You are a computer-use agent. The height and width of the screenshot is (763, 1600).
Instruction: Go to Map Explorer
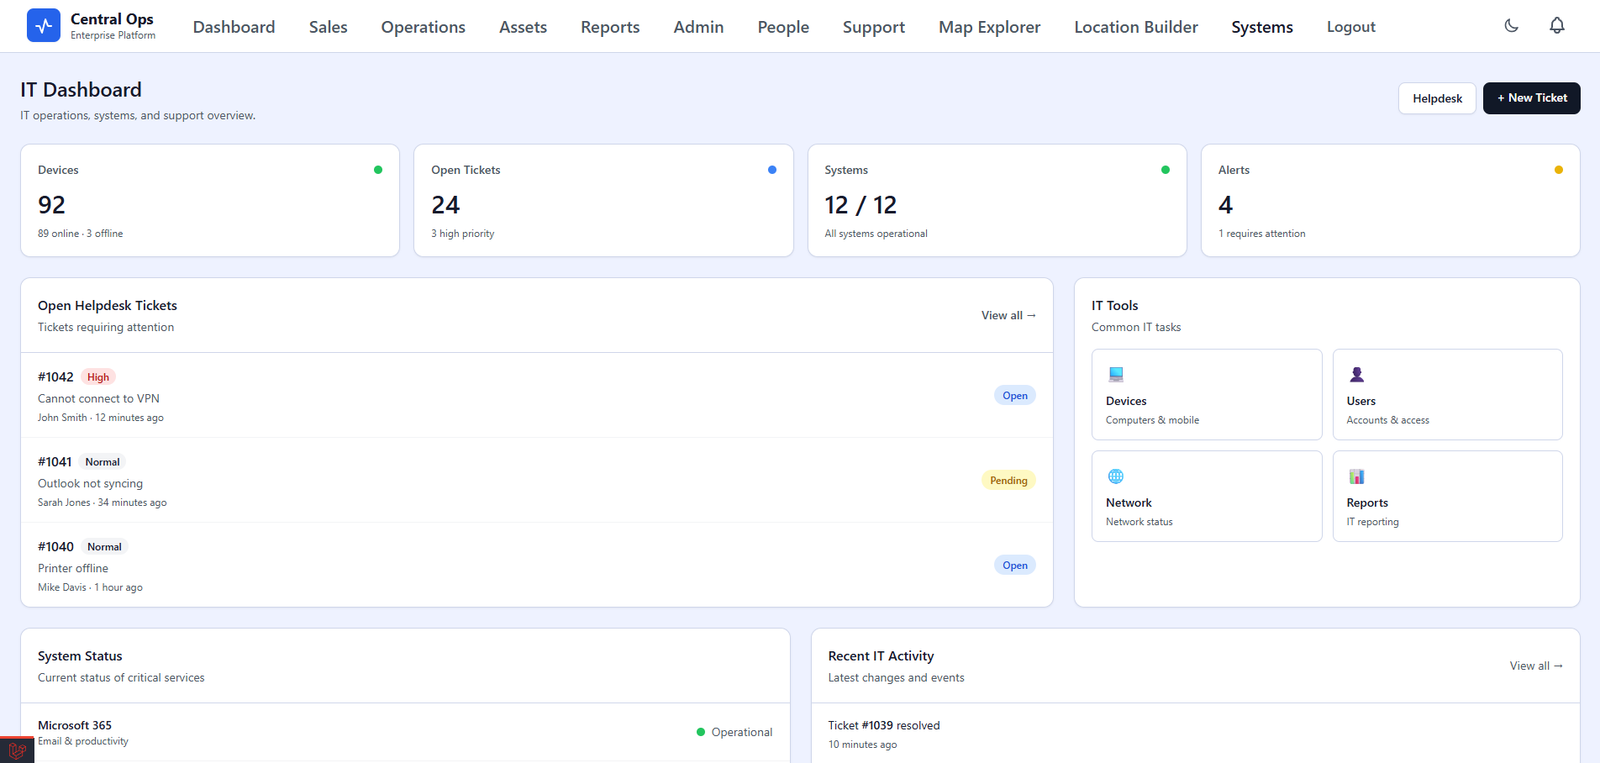(x=989, y=27)
